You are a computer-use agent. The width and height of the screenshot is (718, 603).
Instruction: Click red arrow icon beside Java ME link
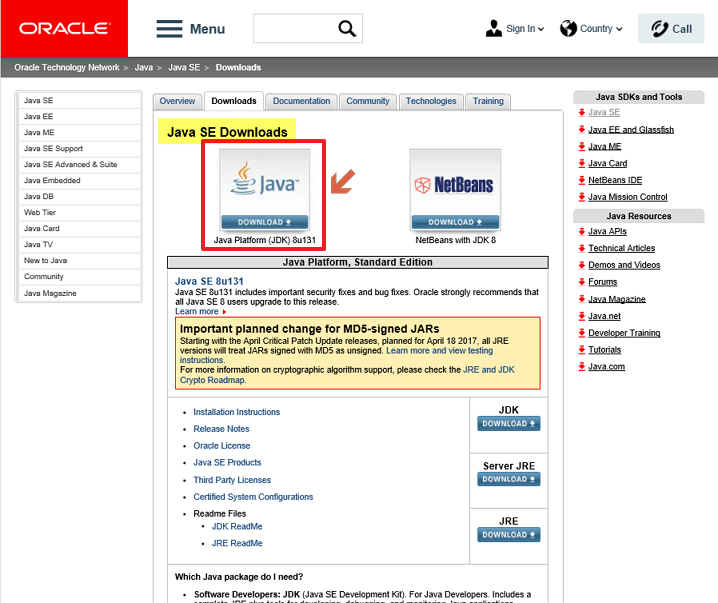tap(582, 147)
